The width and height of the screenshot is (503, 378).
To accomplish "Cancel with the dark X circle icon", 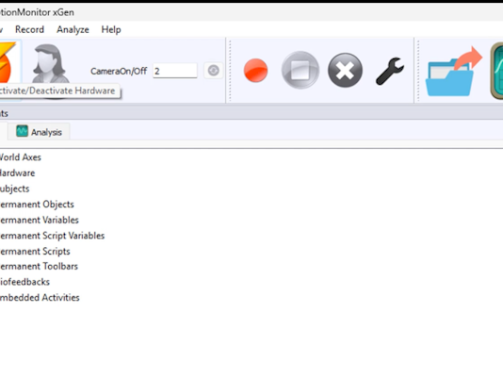I will 345,70.
